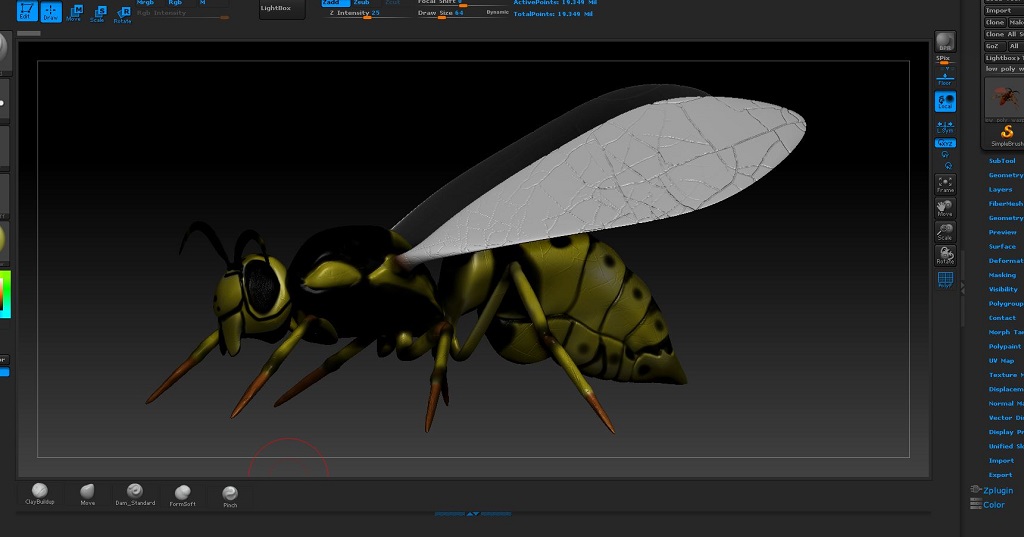Viewport: 1024px width, 537px height.
Task: Select the Move brush in bottom shelf
Action: [x=88, y=495]
